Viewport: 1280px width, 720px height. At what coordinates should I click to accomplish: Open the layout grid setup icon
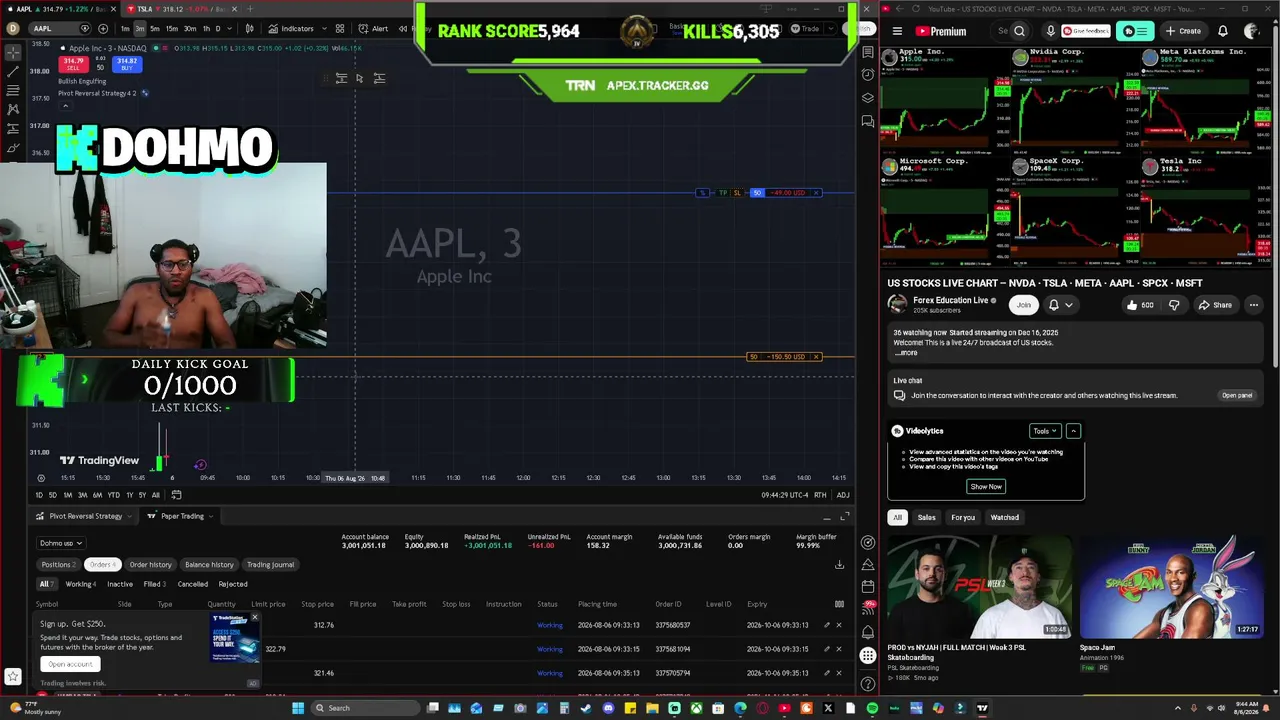pyautogui.click(x=340, y=28)
